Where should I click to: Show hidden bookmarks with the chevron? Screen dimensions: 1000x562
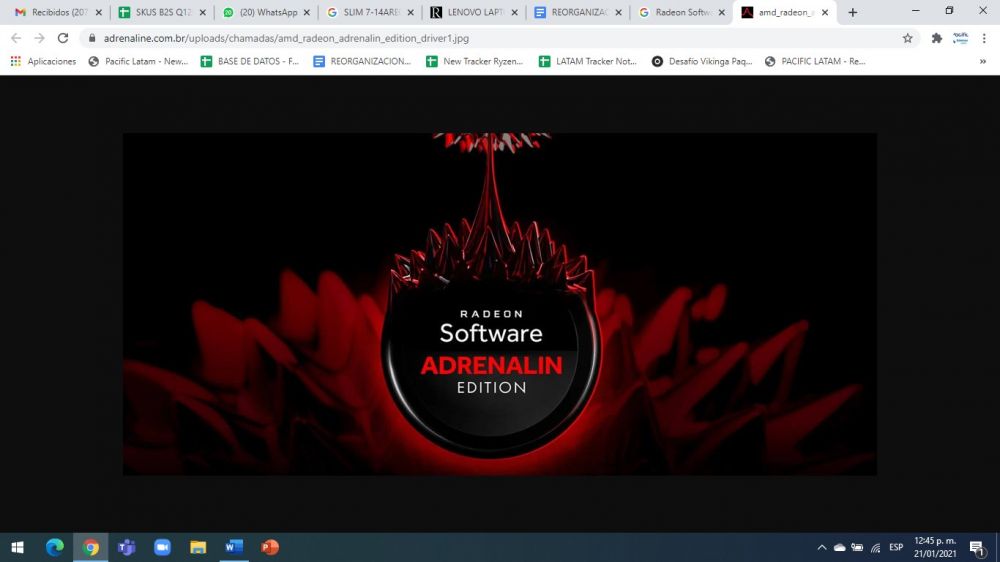983,61
